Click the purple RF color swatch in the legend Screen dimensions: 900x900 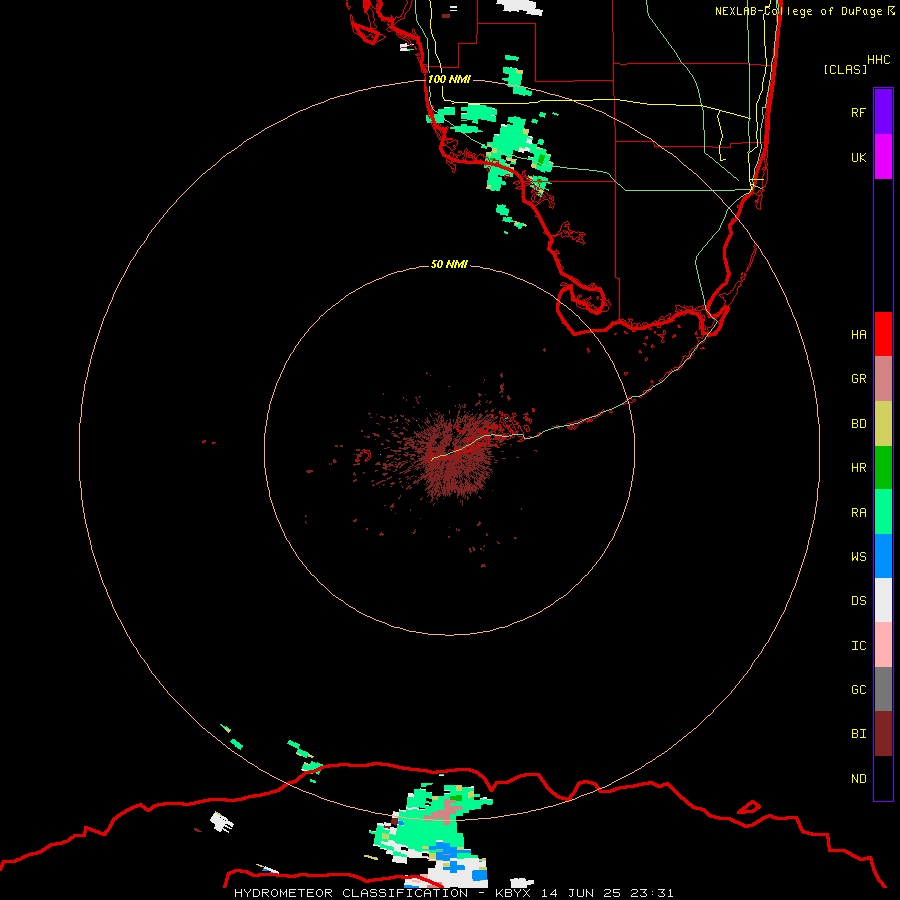(x=883, y=112)
